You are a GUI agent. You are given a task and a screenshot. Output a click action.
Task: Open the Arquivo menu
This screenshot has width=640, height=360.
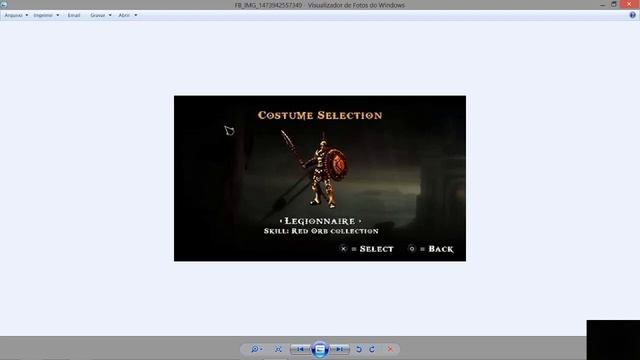tap(16, 15)
